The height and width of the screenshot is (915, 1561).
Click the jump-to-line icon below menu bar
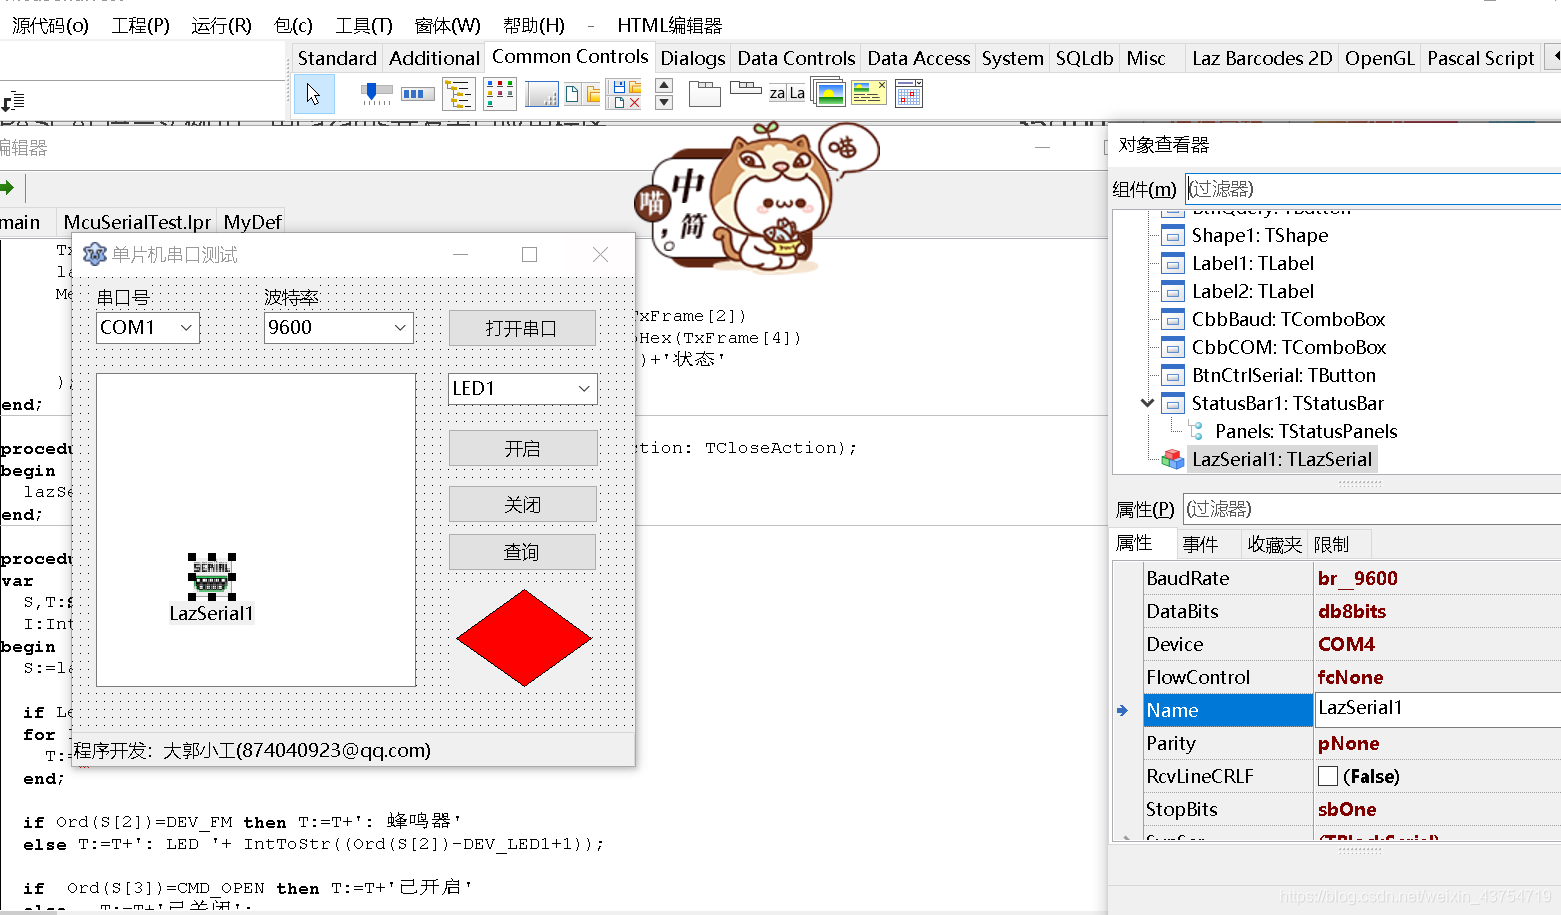pyautogui.click(x=13, y=101)
